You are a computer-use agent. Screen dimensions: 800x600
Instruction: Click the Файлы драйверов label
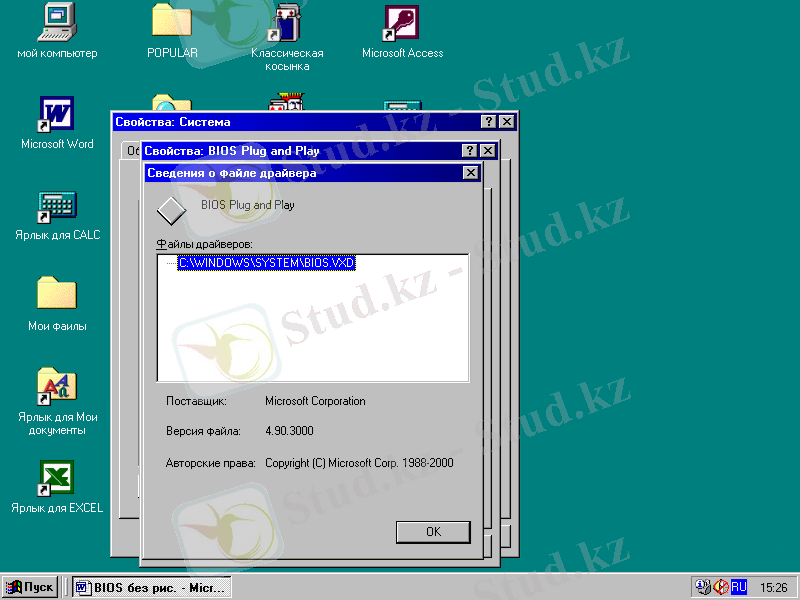[x=204, y=244]
